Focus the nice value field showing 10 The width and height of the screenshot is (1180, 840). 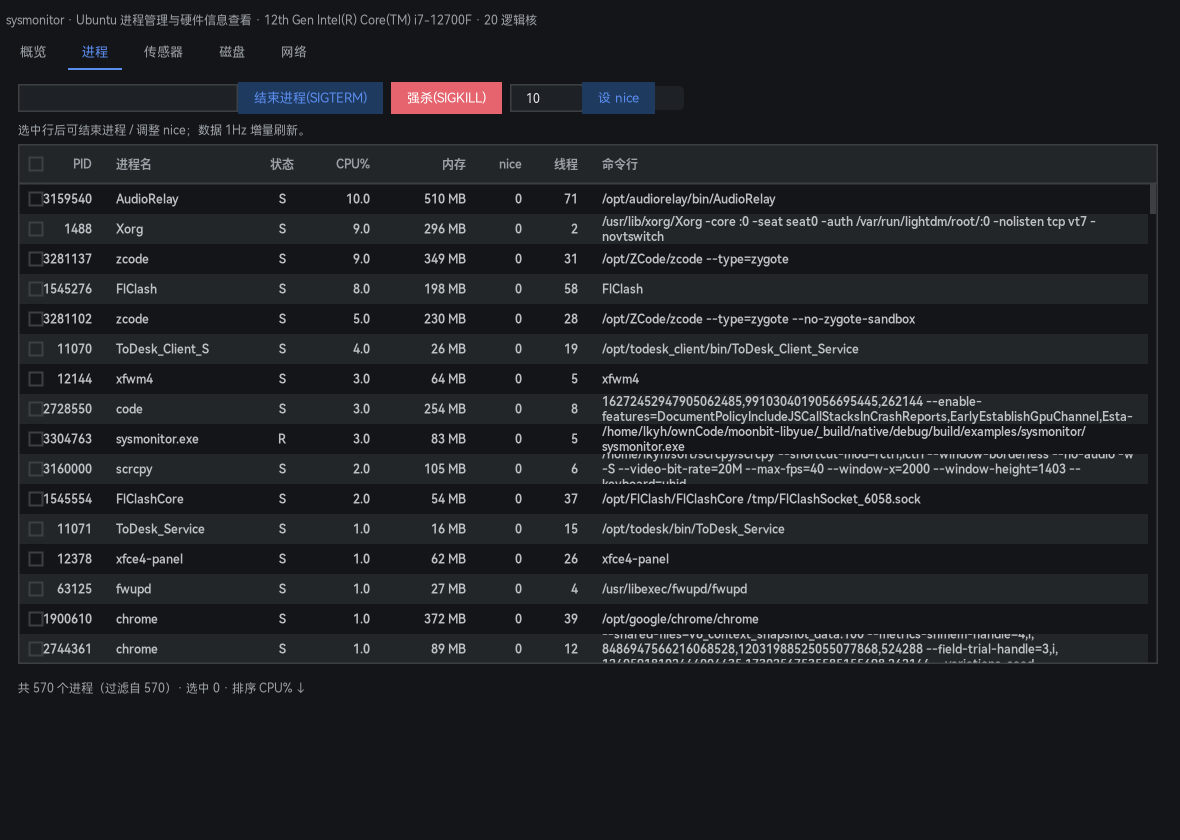point(546,98)
